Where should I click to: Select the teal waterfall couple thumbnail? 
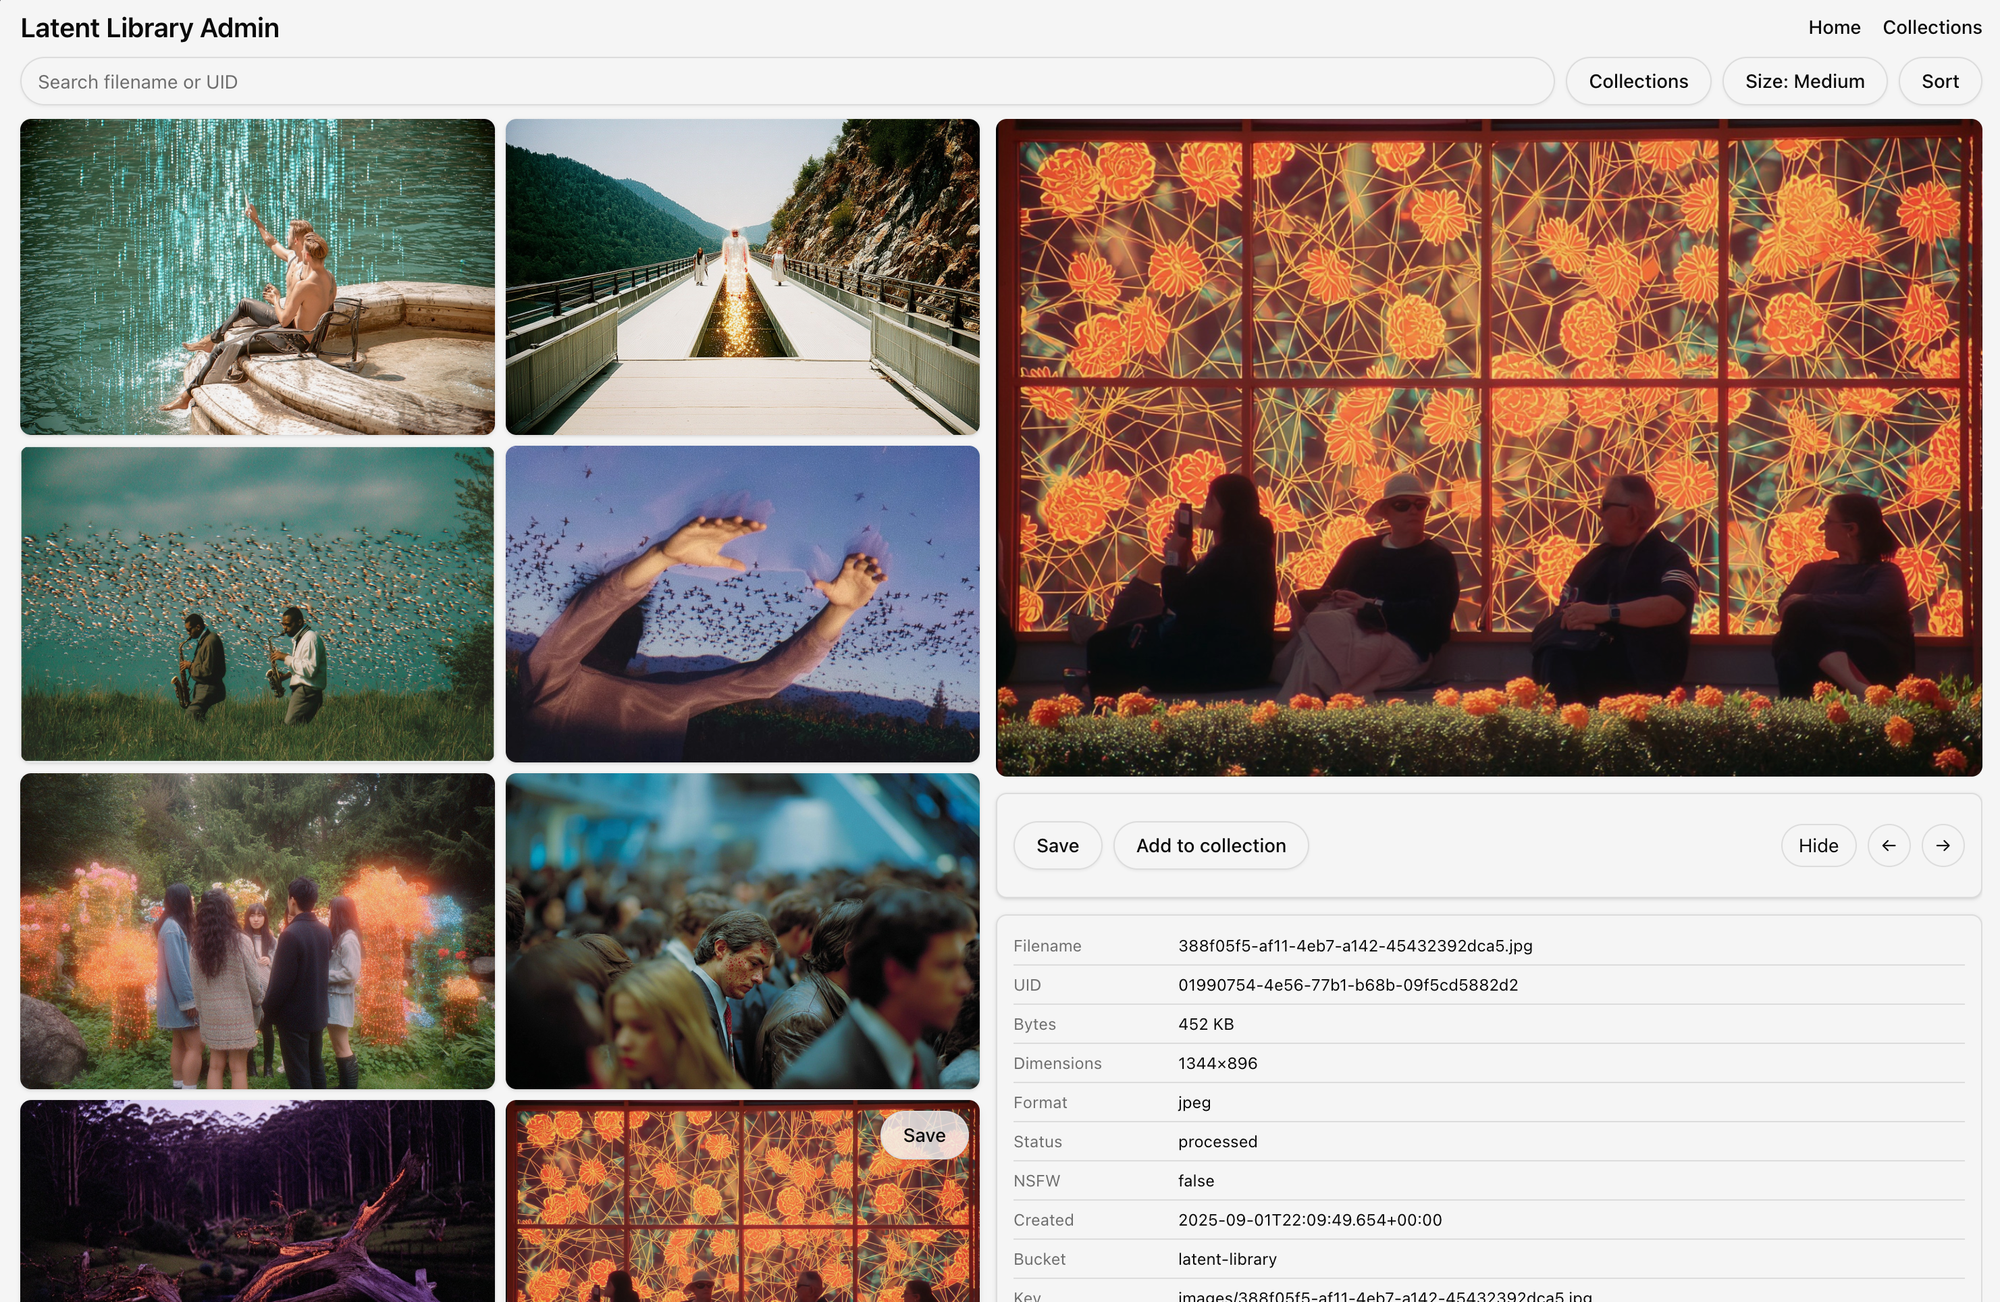pos(257,277)
